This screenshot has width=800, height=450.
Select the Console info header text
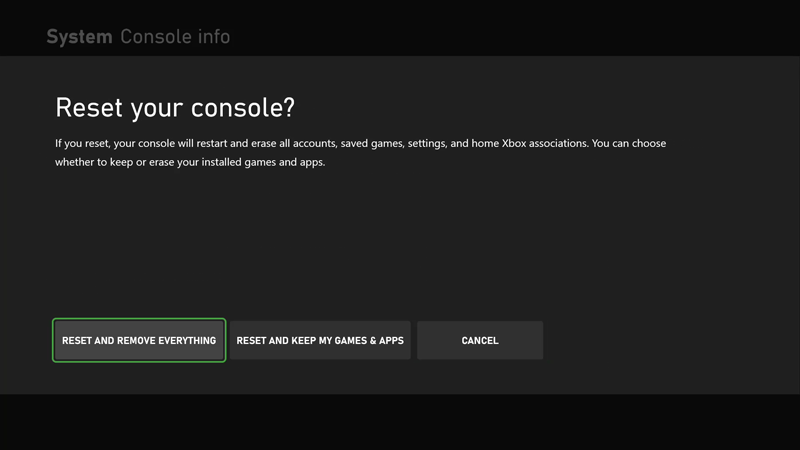coord(175,37)
